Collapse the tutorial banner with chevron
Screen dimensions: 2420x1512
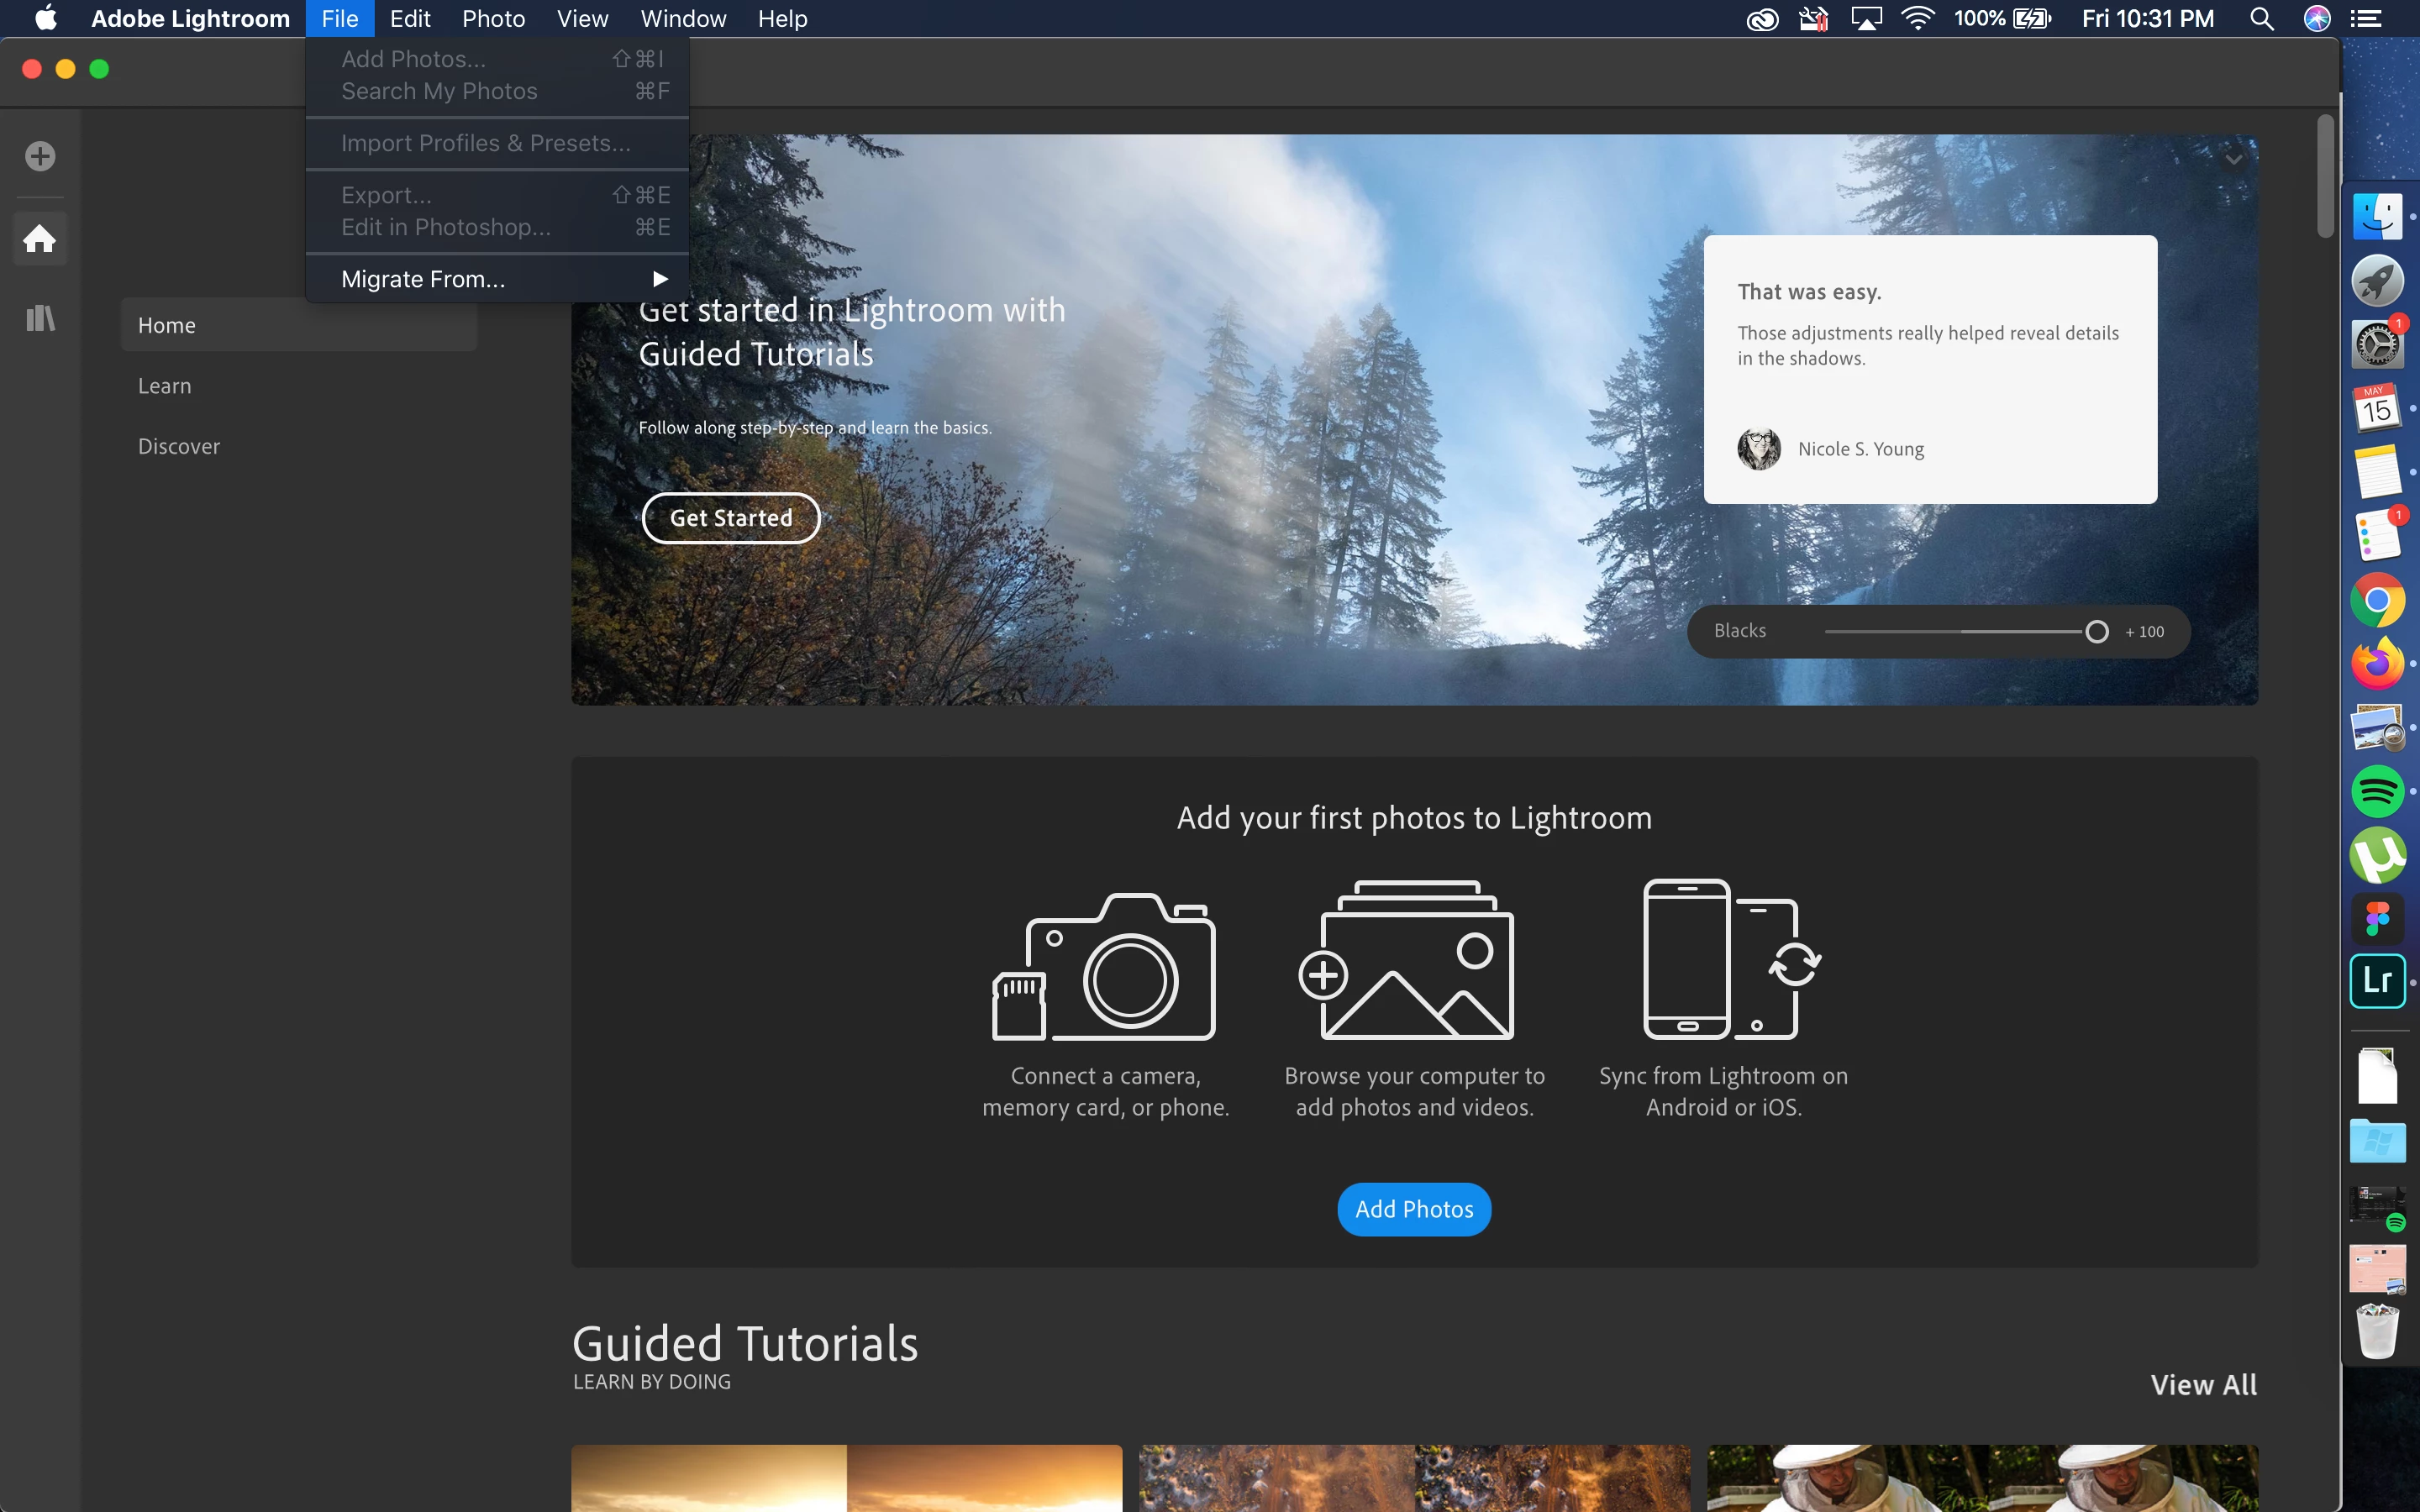coord(2233,160)
